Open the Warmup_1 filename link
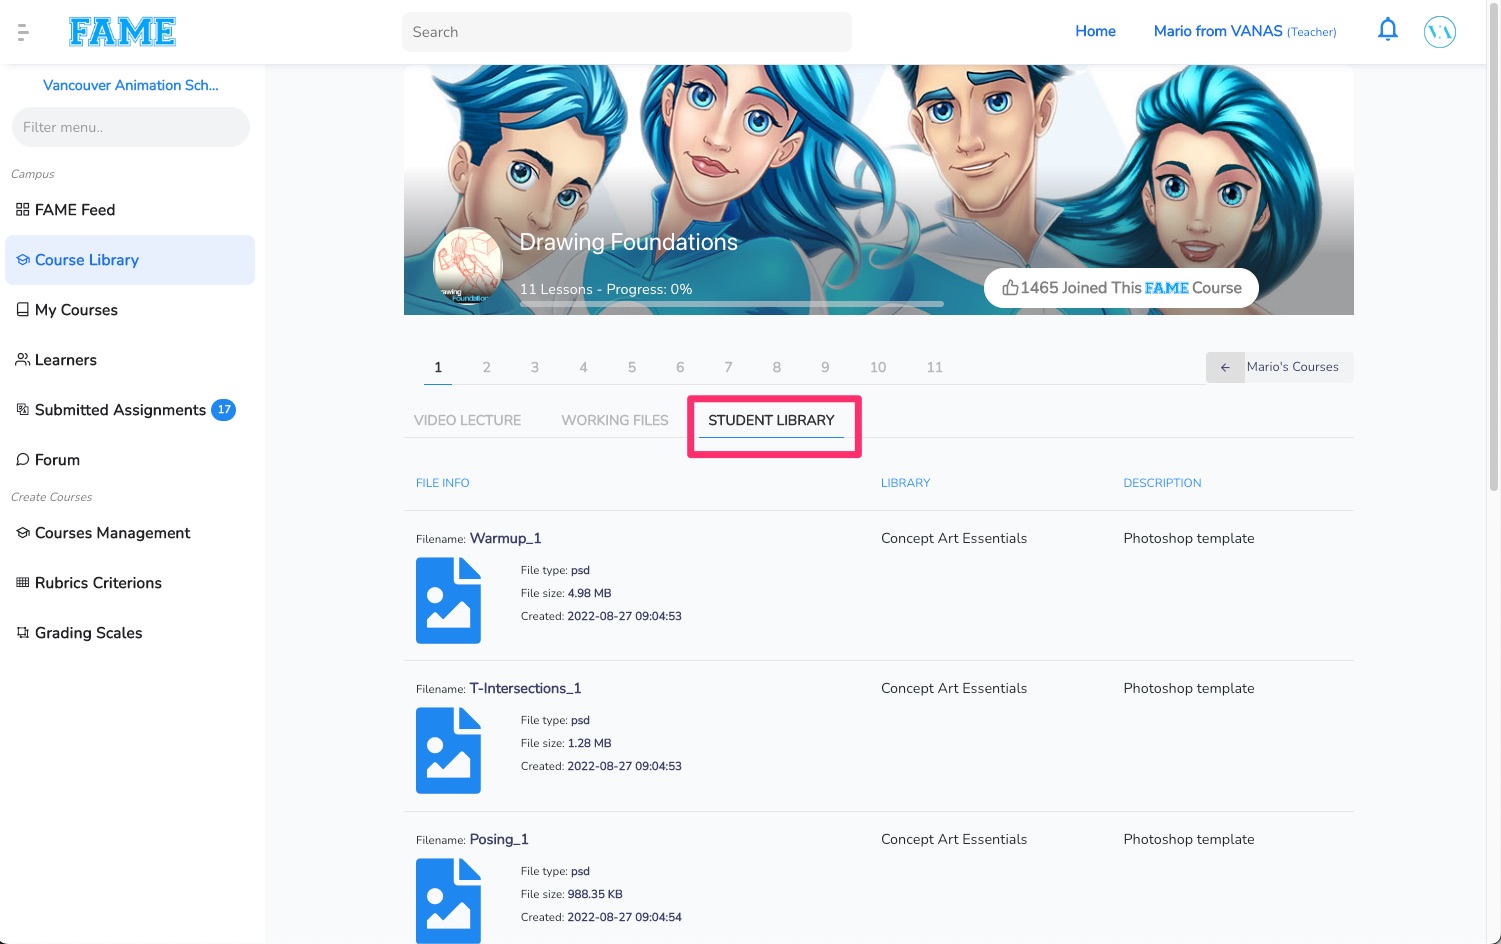This screenshot has height=944, width=1501. point(505,538)
